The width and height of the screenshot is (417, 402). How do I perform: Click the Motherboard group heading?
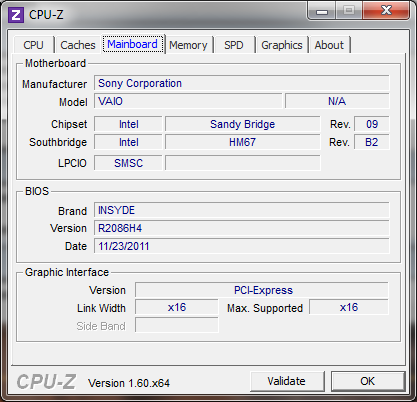(x=56, y=63)
